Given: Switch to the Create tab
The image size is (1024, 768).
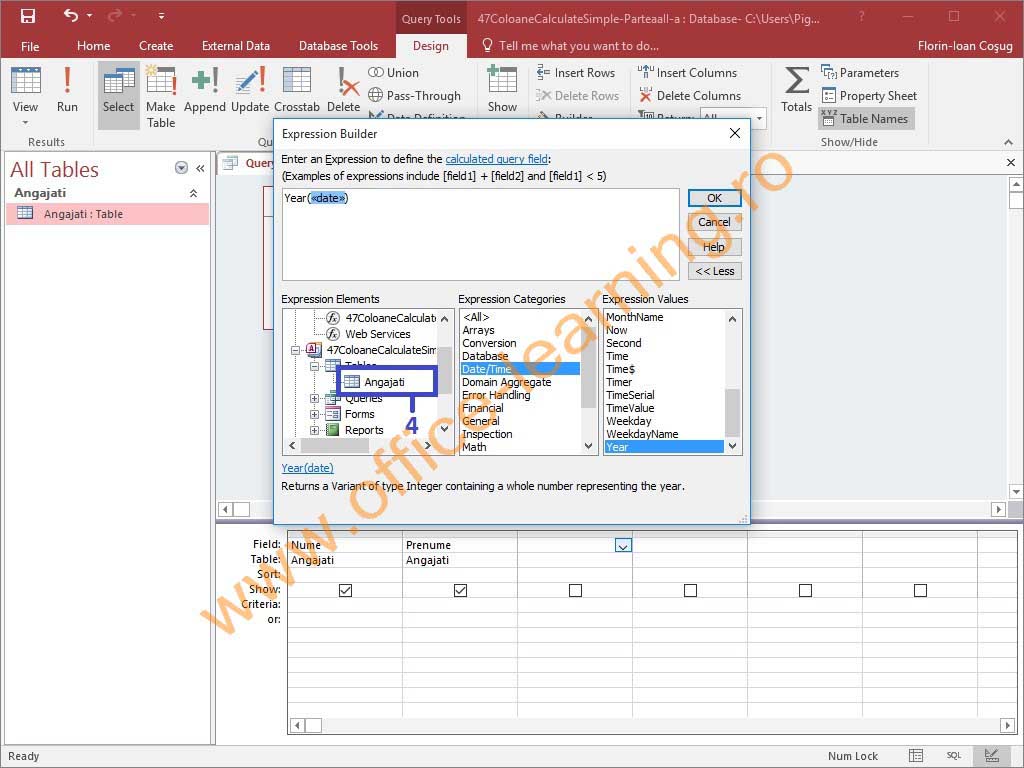Looking at the screenshot, I should coord(156,46).
